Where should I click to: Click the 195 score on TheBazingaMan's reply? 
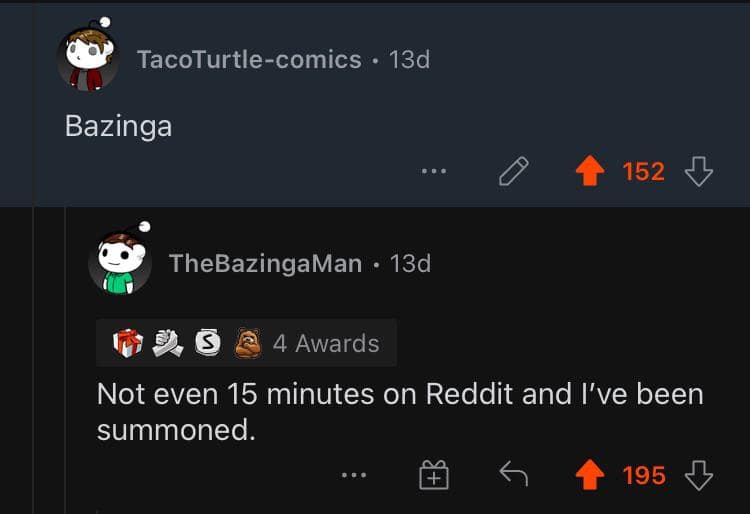[x=643, y=476]
